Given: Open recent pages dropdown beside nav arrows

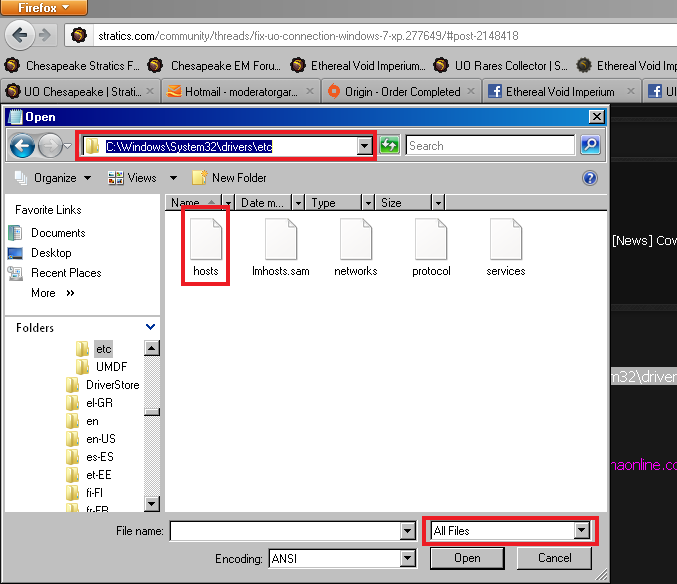Looking at the screenshot, I should click(x=68, y=146).
